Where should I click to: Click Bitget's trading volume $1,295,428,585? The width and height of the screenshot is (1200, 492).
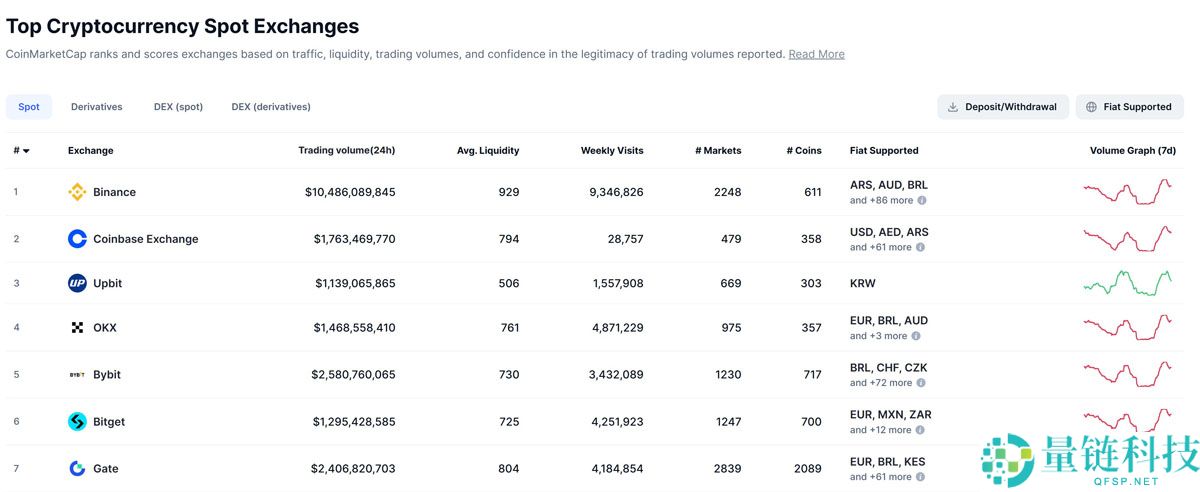[354, 422]
